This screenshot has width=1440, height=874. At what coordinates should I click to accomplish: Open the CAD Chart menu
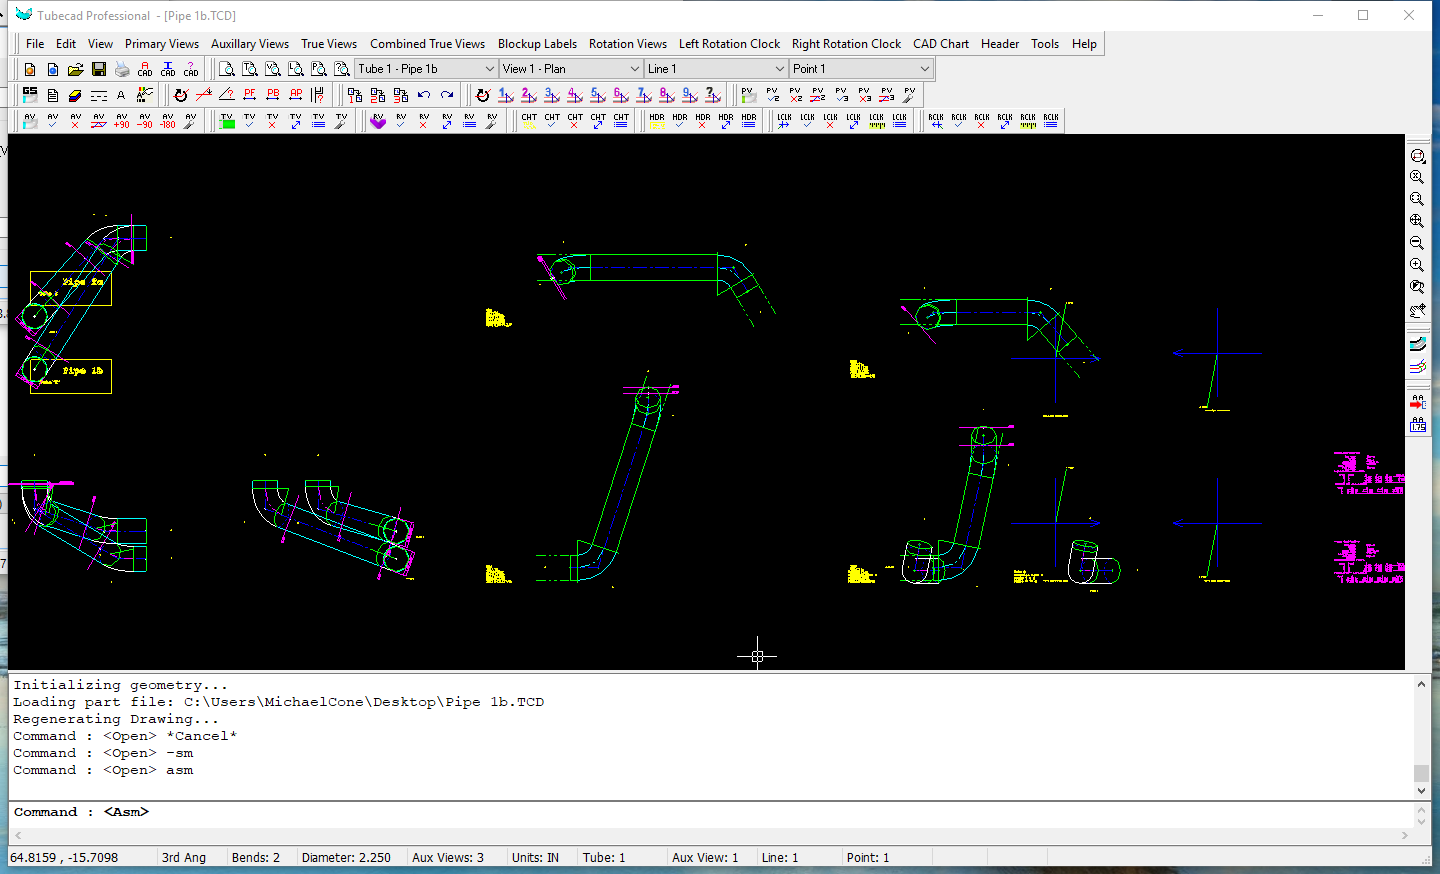point(940,44)
